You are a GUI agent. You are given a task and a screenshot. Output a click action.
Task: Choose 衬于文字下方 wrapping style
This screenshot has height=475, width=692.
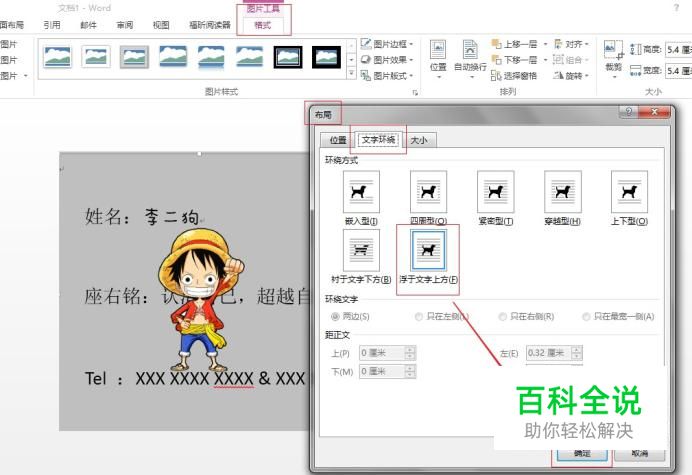click(x=361, y=256)
